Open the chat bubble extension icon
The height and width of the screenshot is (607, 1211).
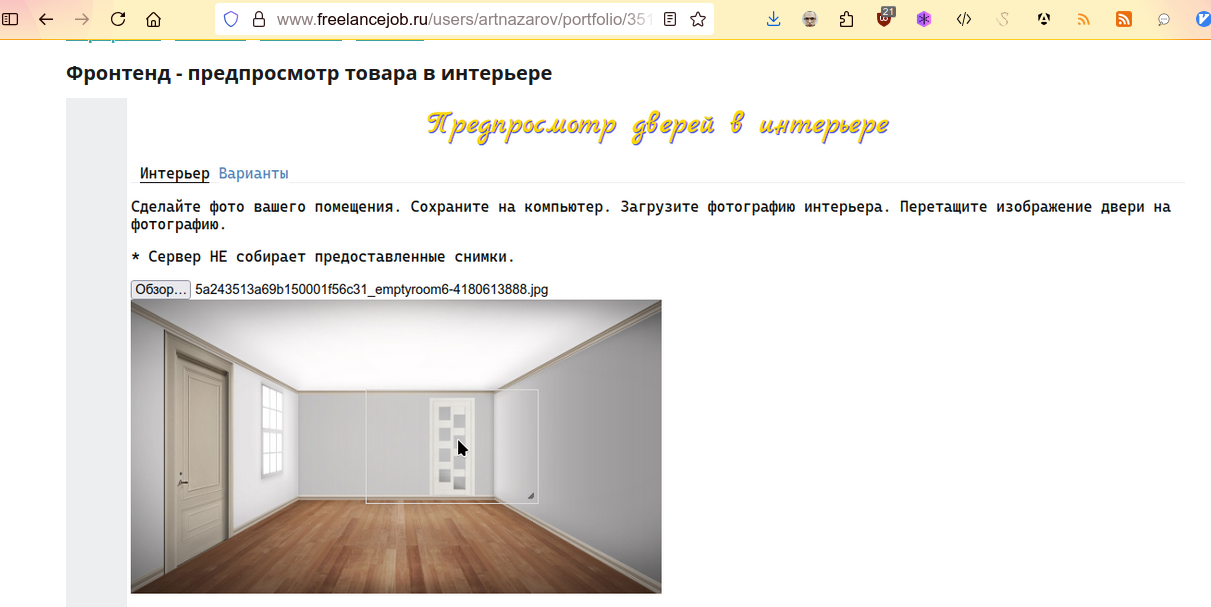coord(1164,19)
